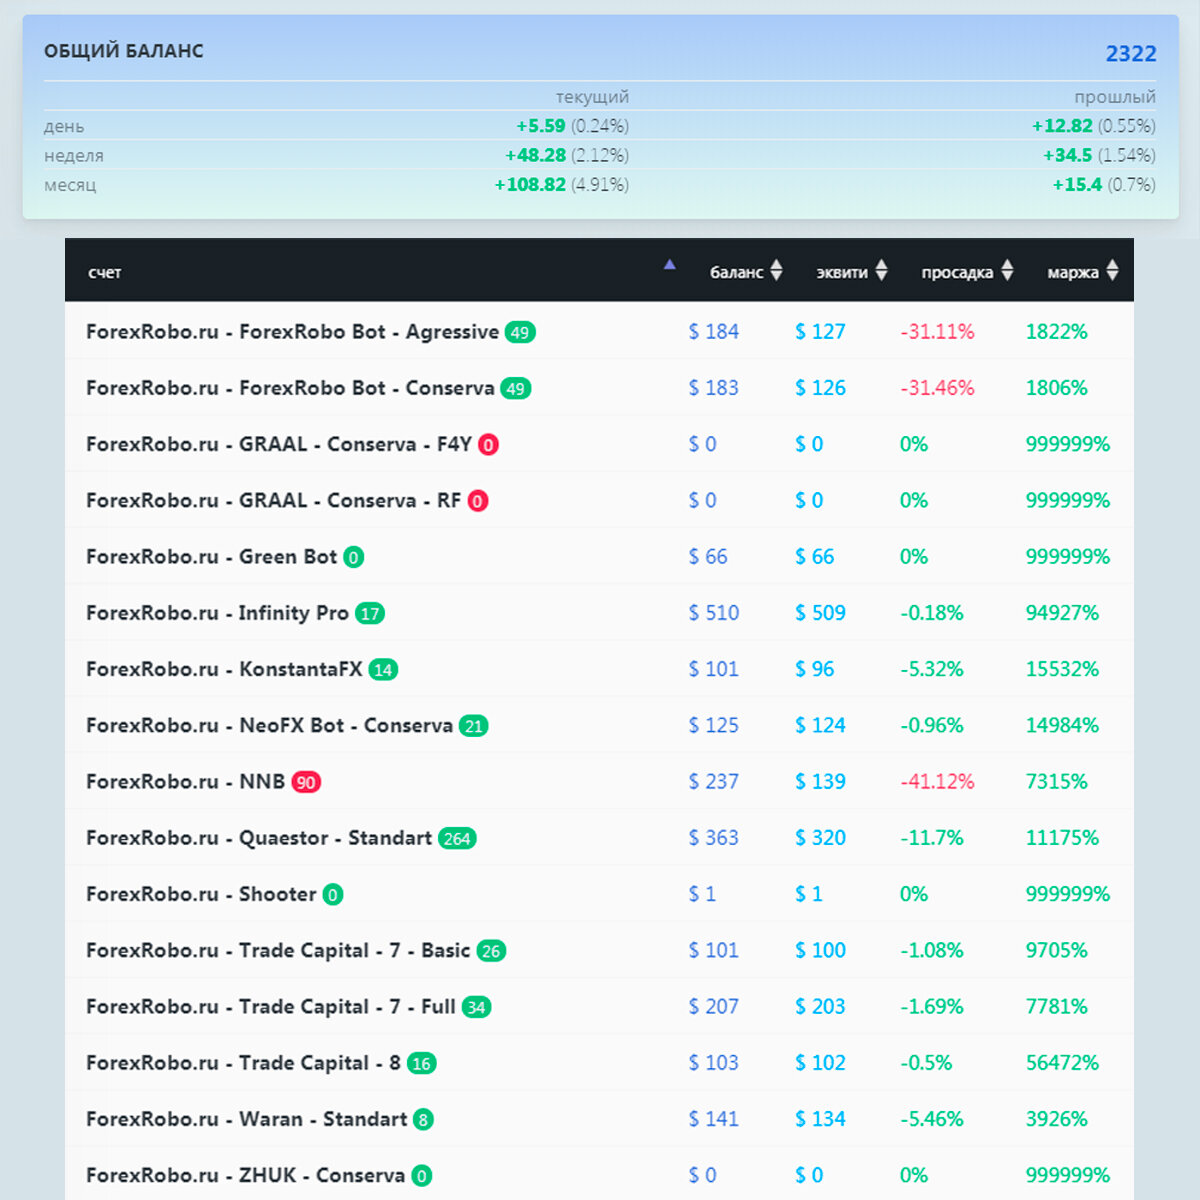Screen dimensions: 1200x1200
Task: Click the ОБЩИЙ БАЛАНС heading
Action: point(124,51)
